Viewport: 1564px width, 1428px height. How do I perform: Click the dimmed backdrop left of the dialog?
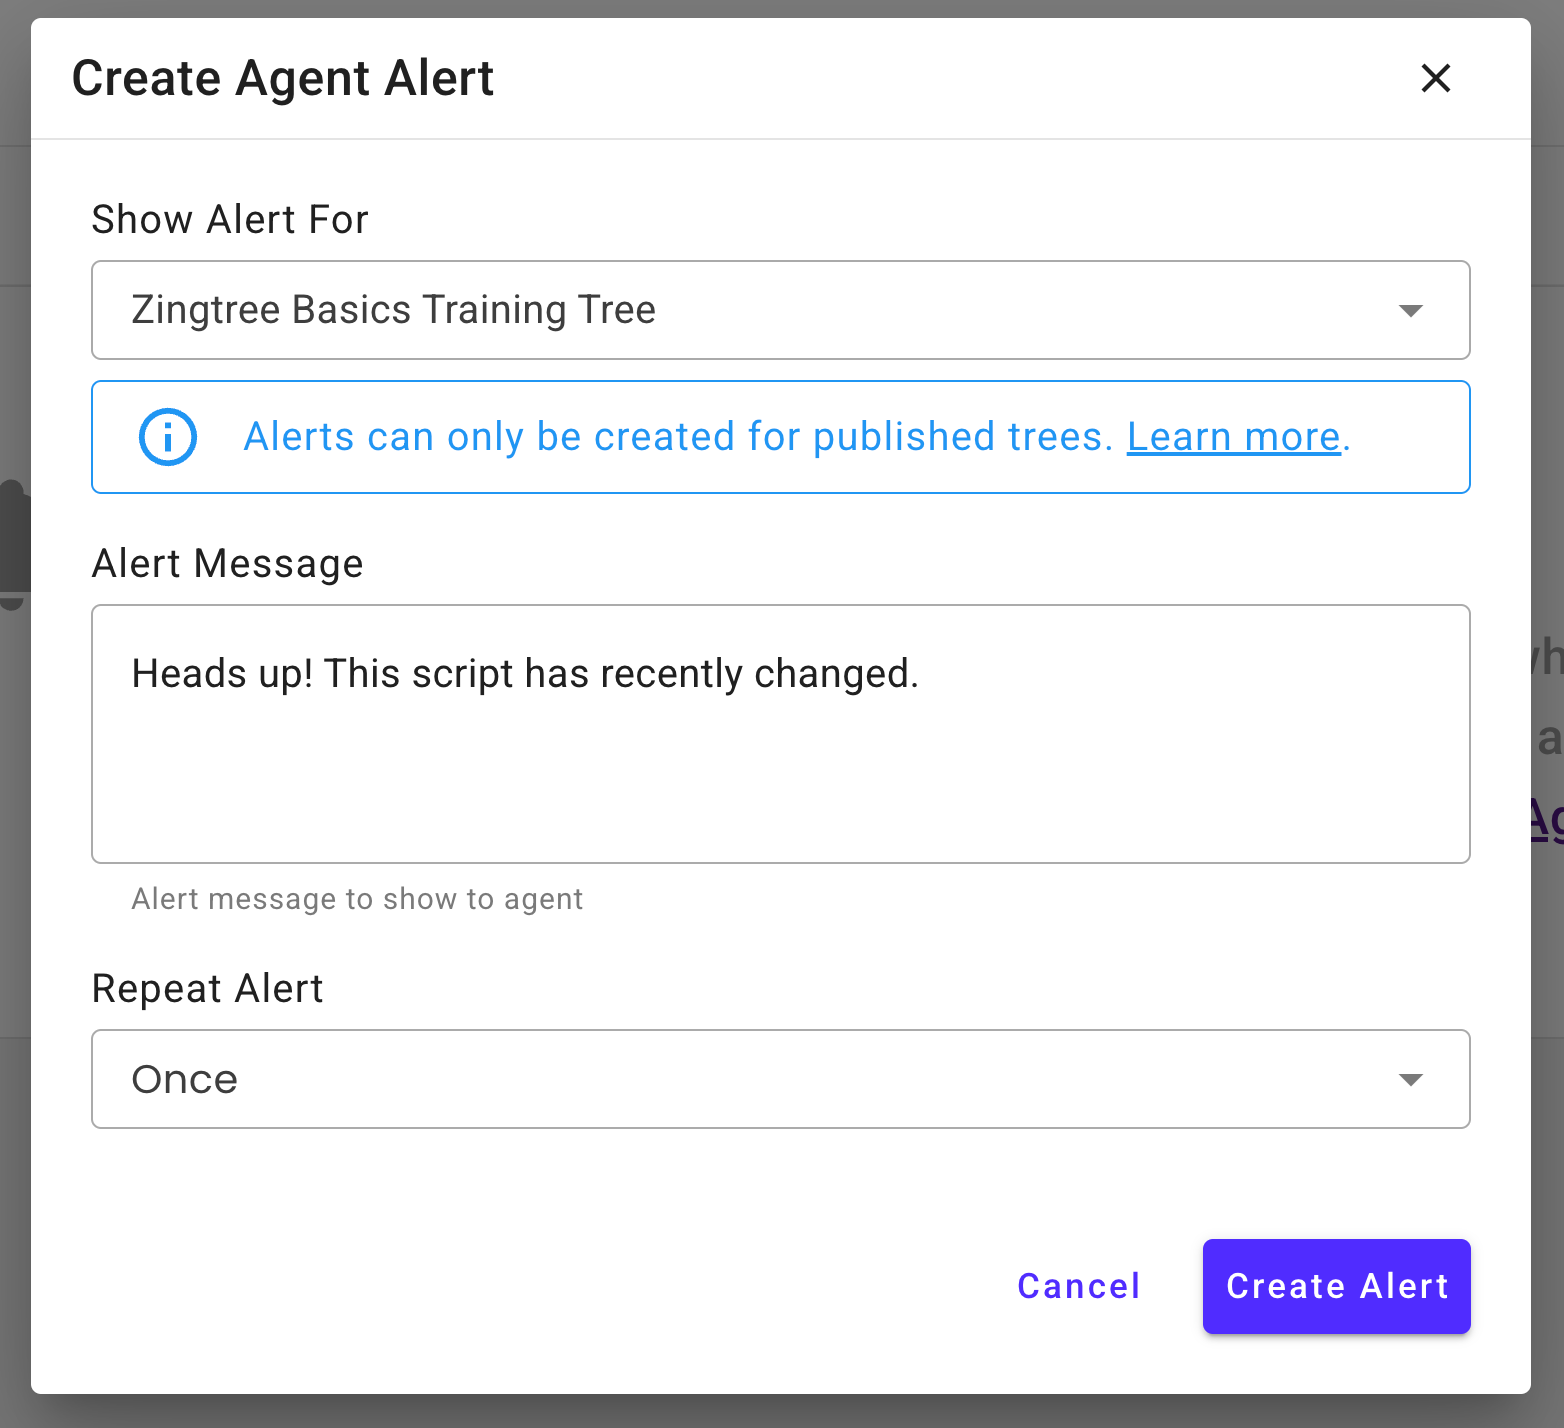point(15,800)
